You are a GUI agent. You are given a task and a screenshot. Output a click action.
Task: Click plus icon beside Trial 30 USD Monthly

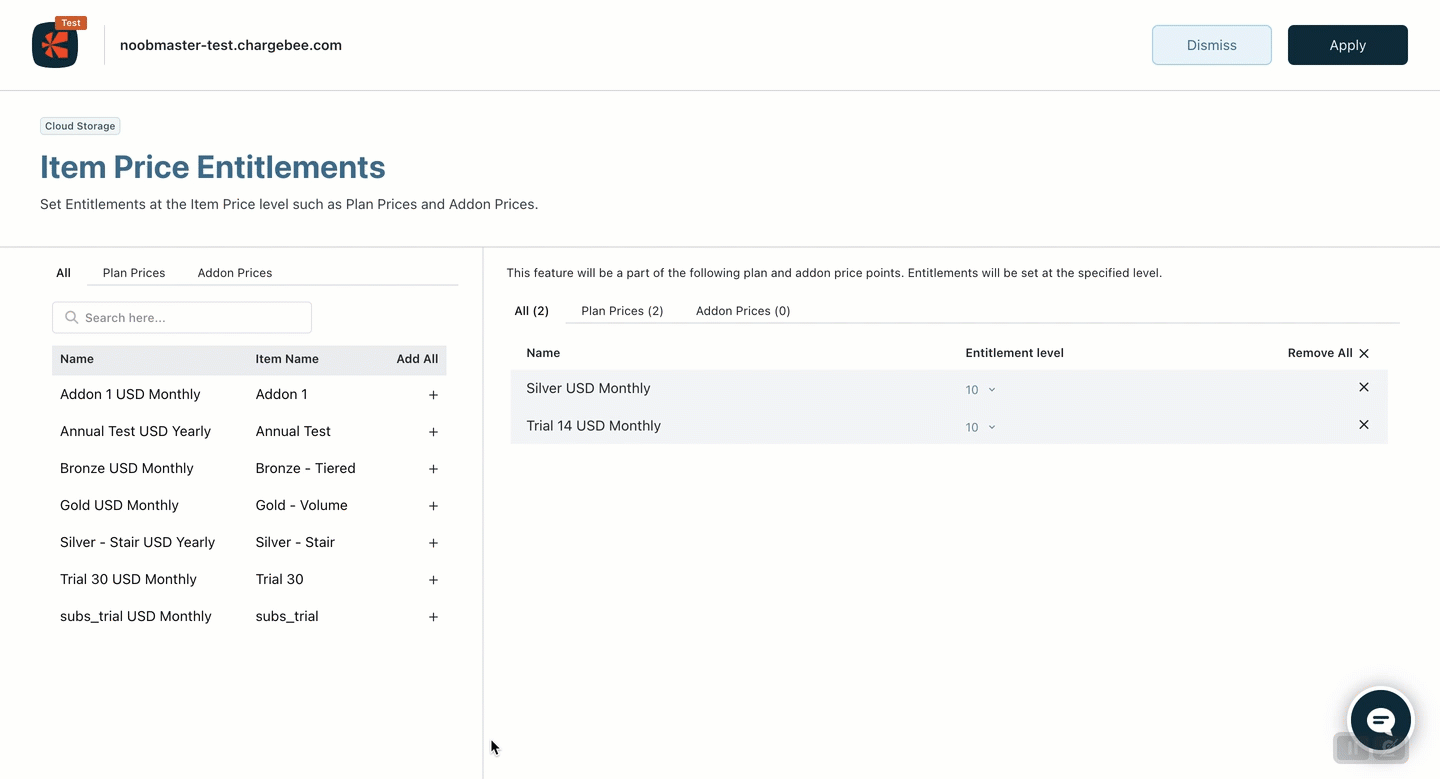[x=433, y=580]
